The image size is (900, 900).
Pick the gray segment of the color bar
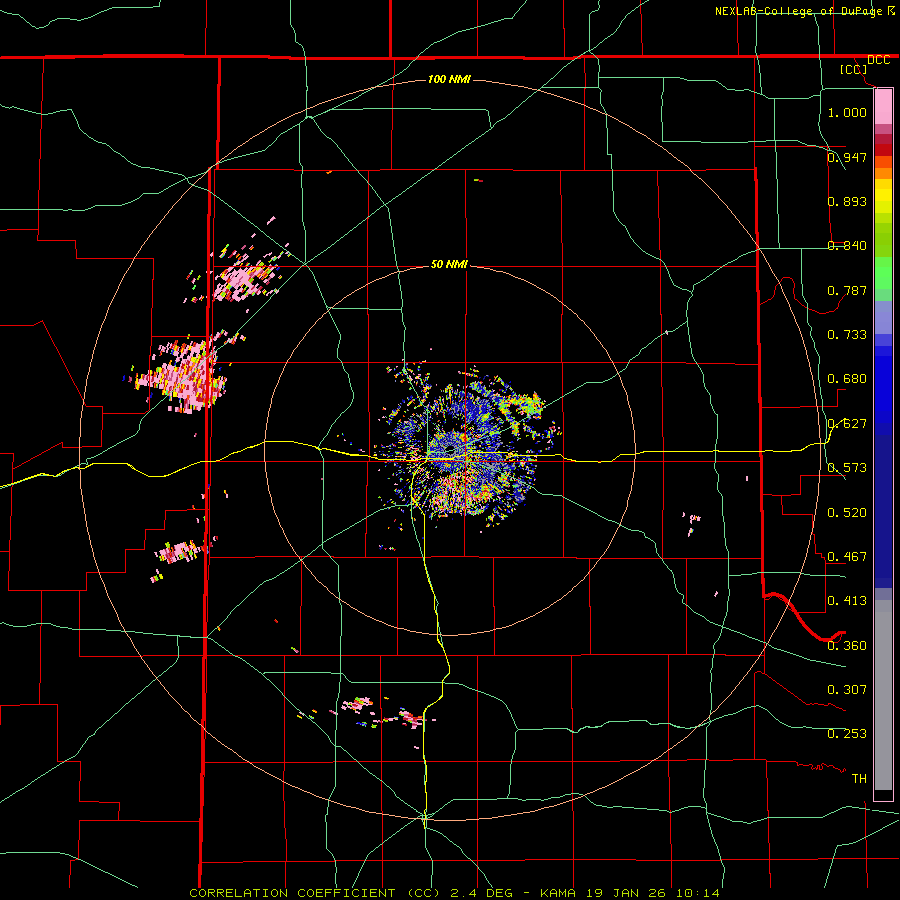pyautogui.click(x=883, y=695)
